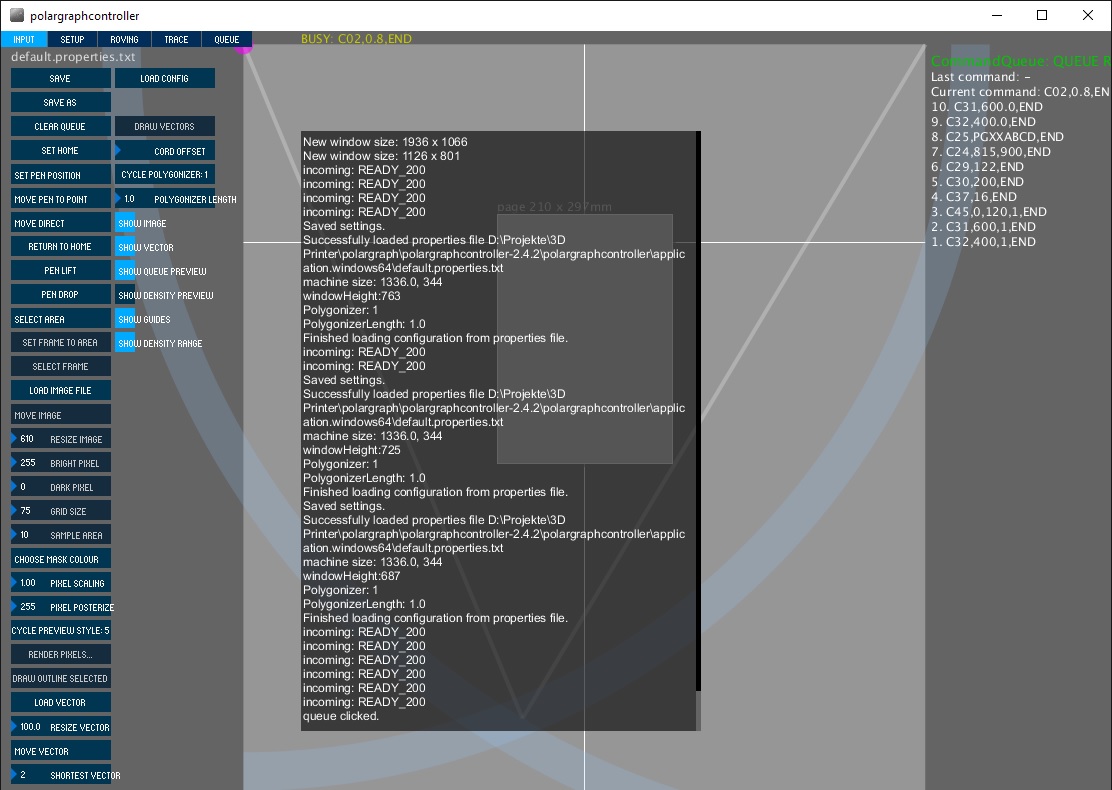Click RETURN TO HOME
Viewport: 1112px width, 790px height.
pyautogui.click(x=60, y=247)
